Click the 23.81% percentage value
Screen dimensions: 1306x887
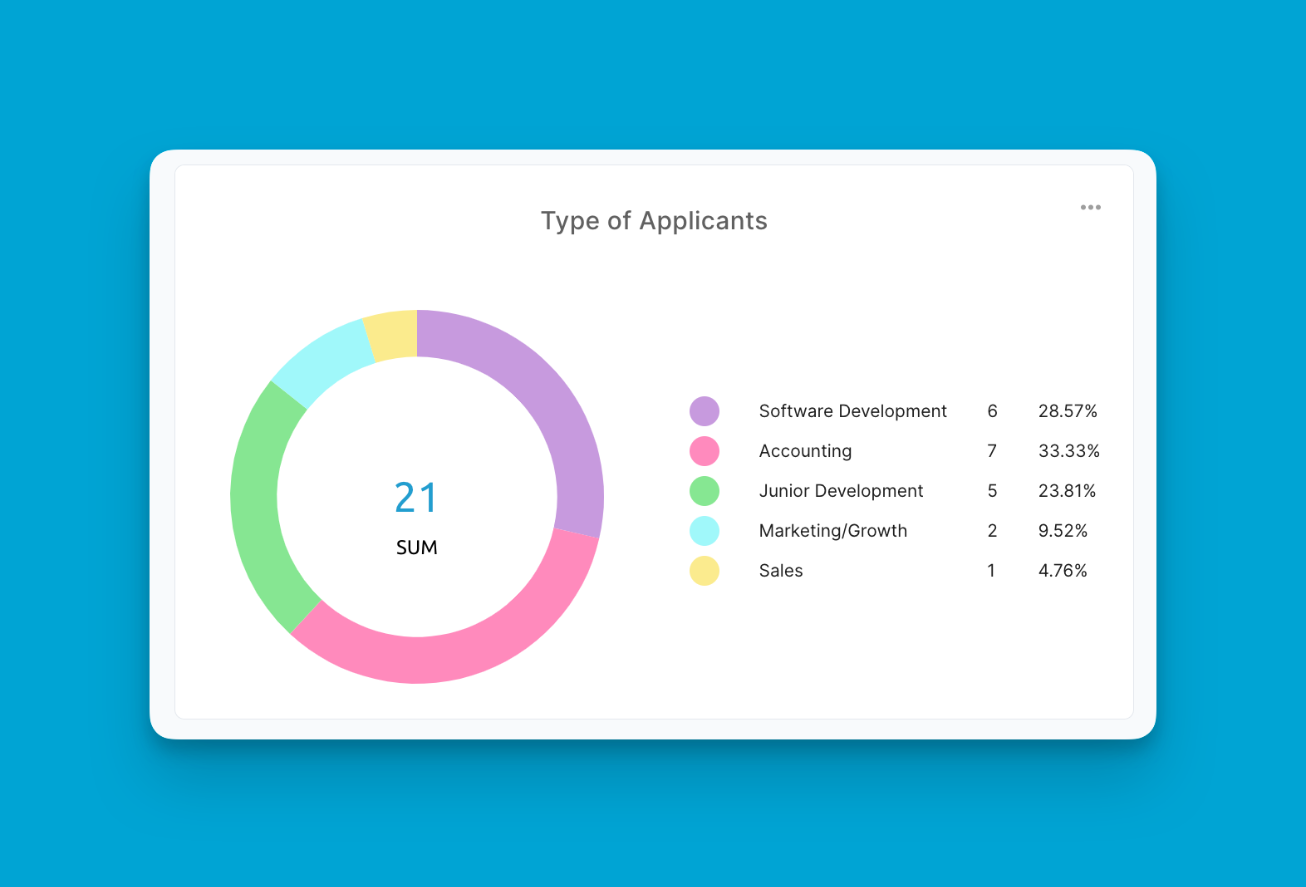1067,491
